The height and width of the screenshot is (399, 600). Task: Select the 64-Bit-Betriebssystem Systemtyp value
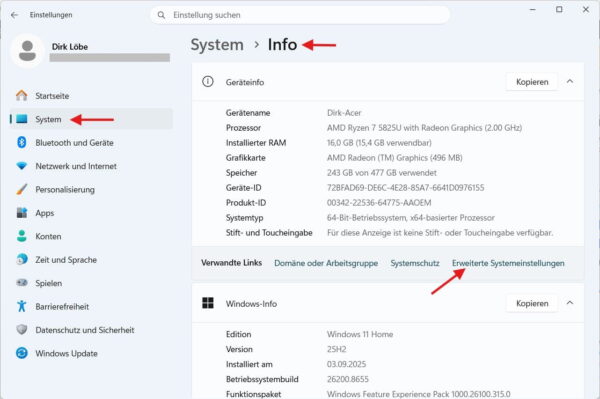pyautogui.click(x=411, y=218)
